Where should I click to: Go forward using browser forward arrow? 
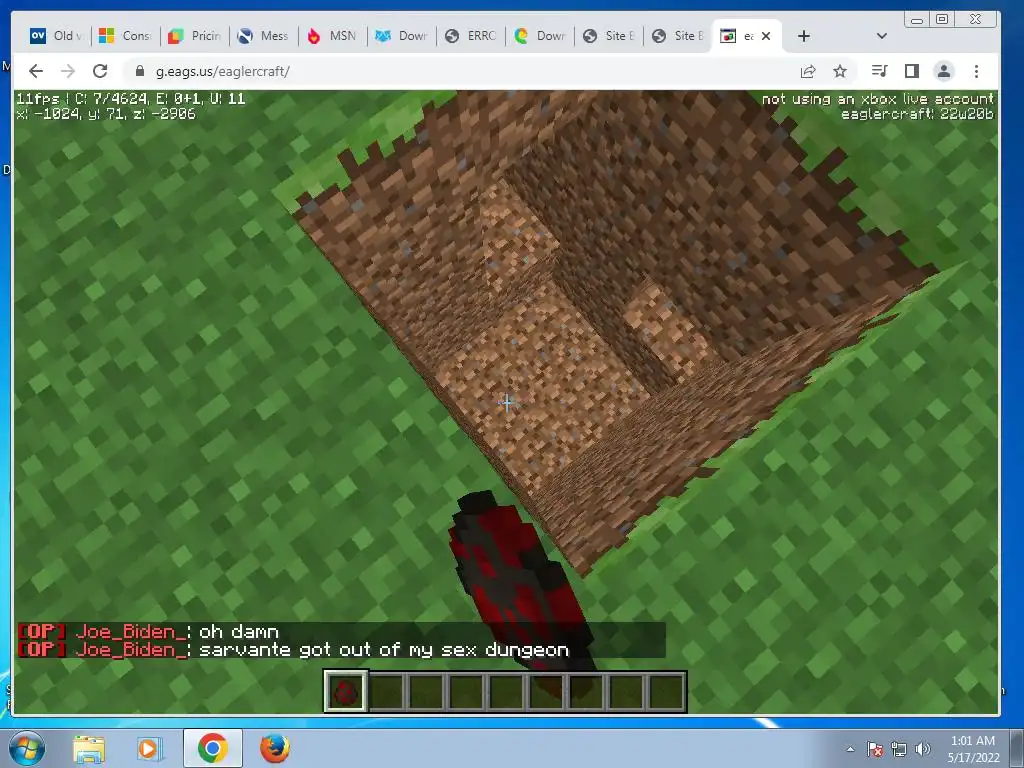(67, 71)
